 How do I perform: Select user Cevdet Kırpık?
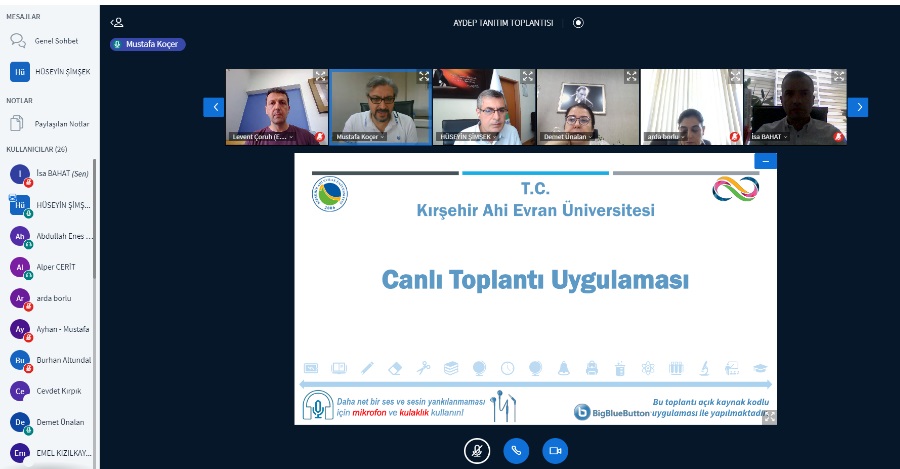click(x=50, y=391)
